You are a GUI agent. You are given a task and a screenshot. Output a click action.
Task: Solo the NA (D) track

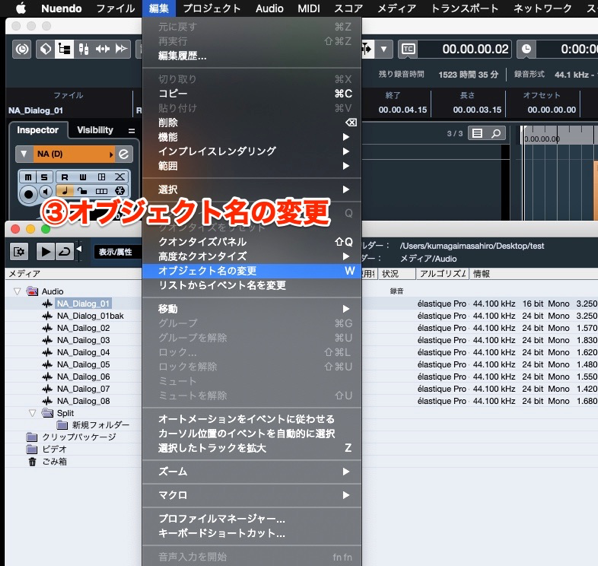[44, 177]
